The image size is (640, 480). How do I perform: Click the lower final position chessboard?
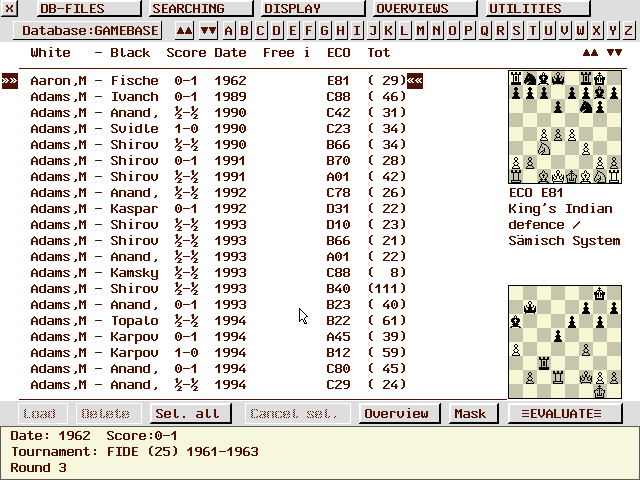click(x=565, y=342)
